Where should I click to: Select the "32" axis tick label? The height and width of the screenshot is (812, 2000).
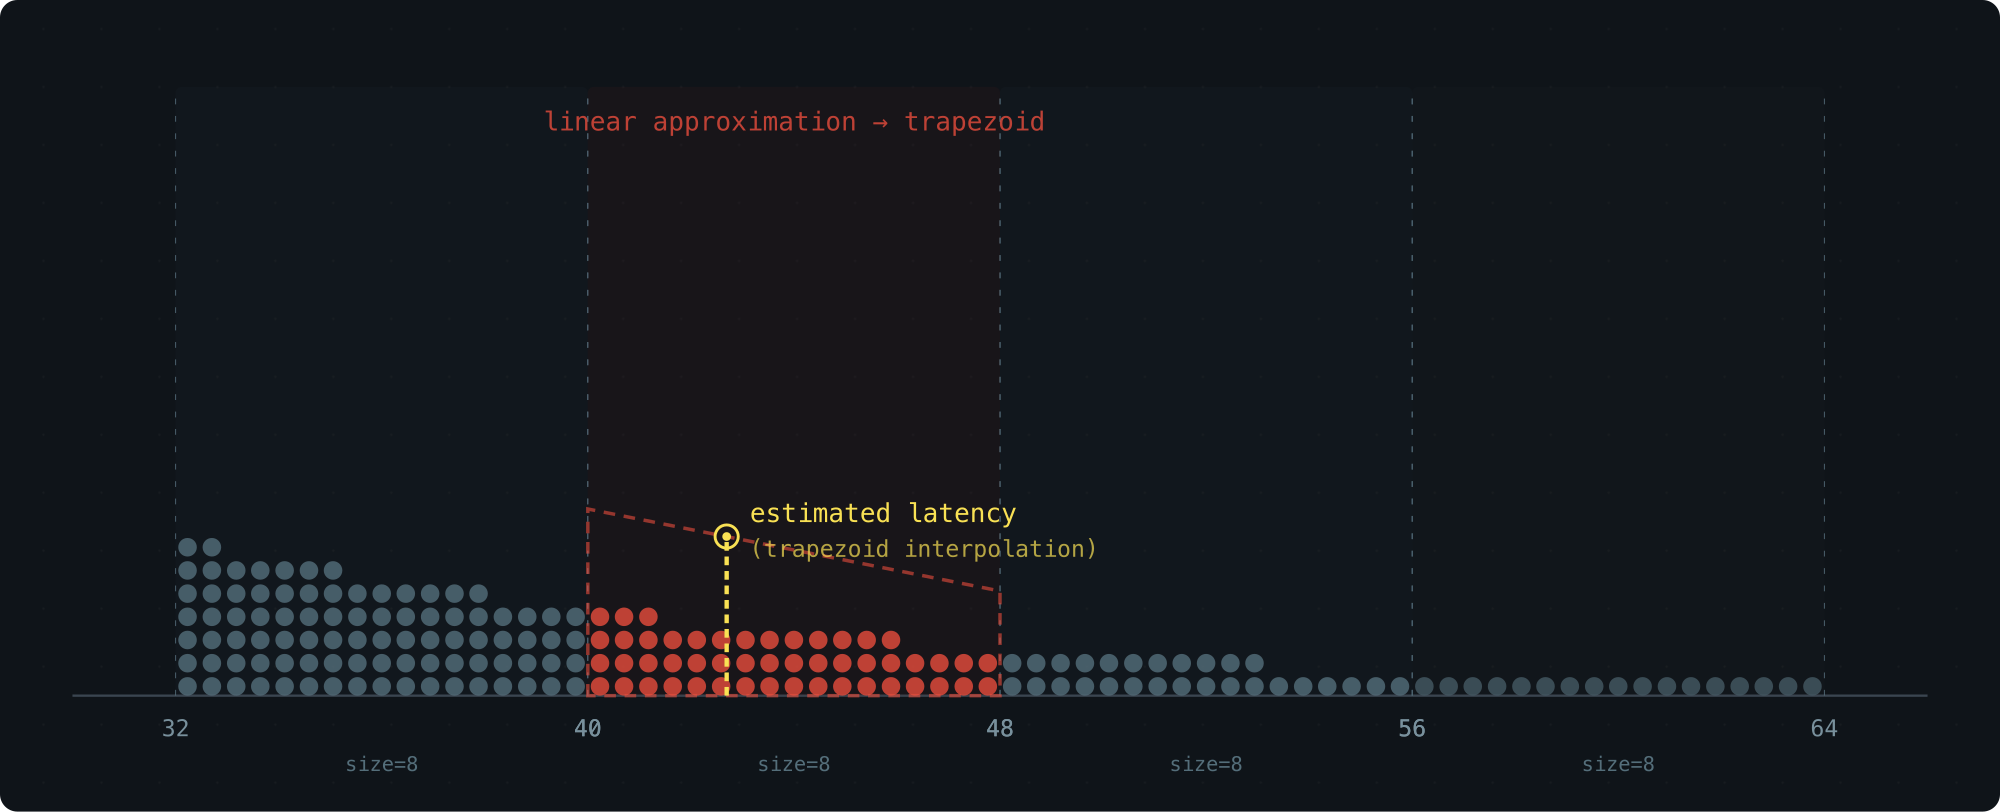pyautogui.click(x=175, y=729)
